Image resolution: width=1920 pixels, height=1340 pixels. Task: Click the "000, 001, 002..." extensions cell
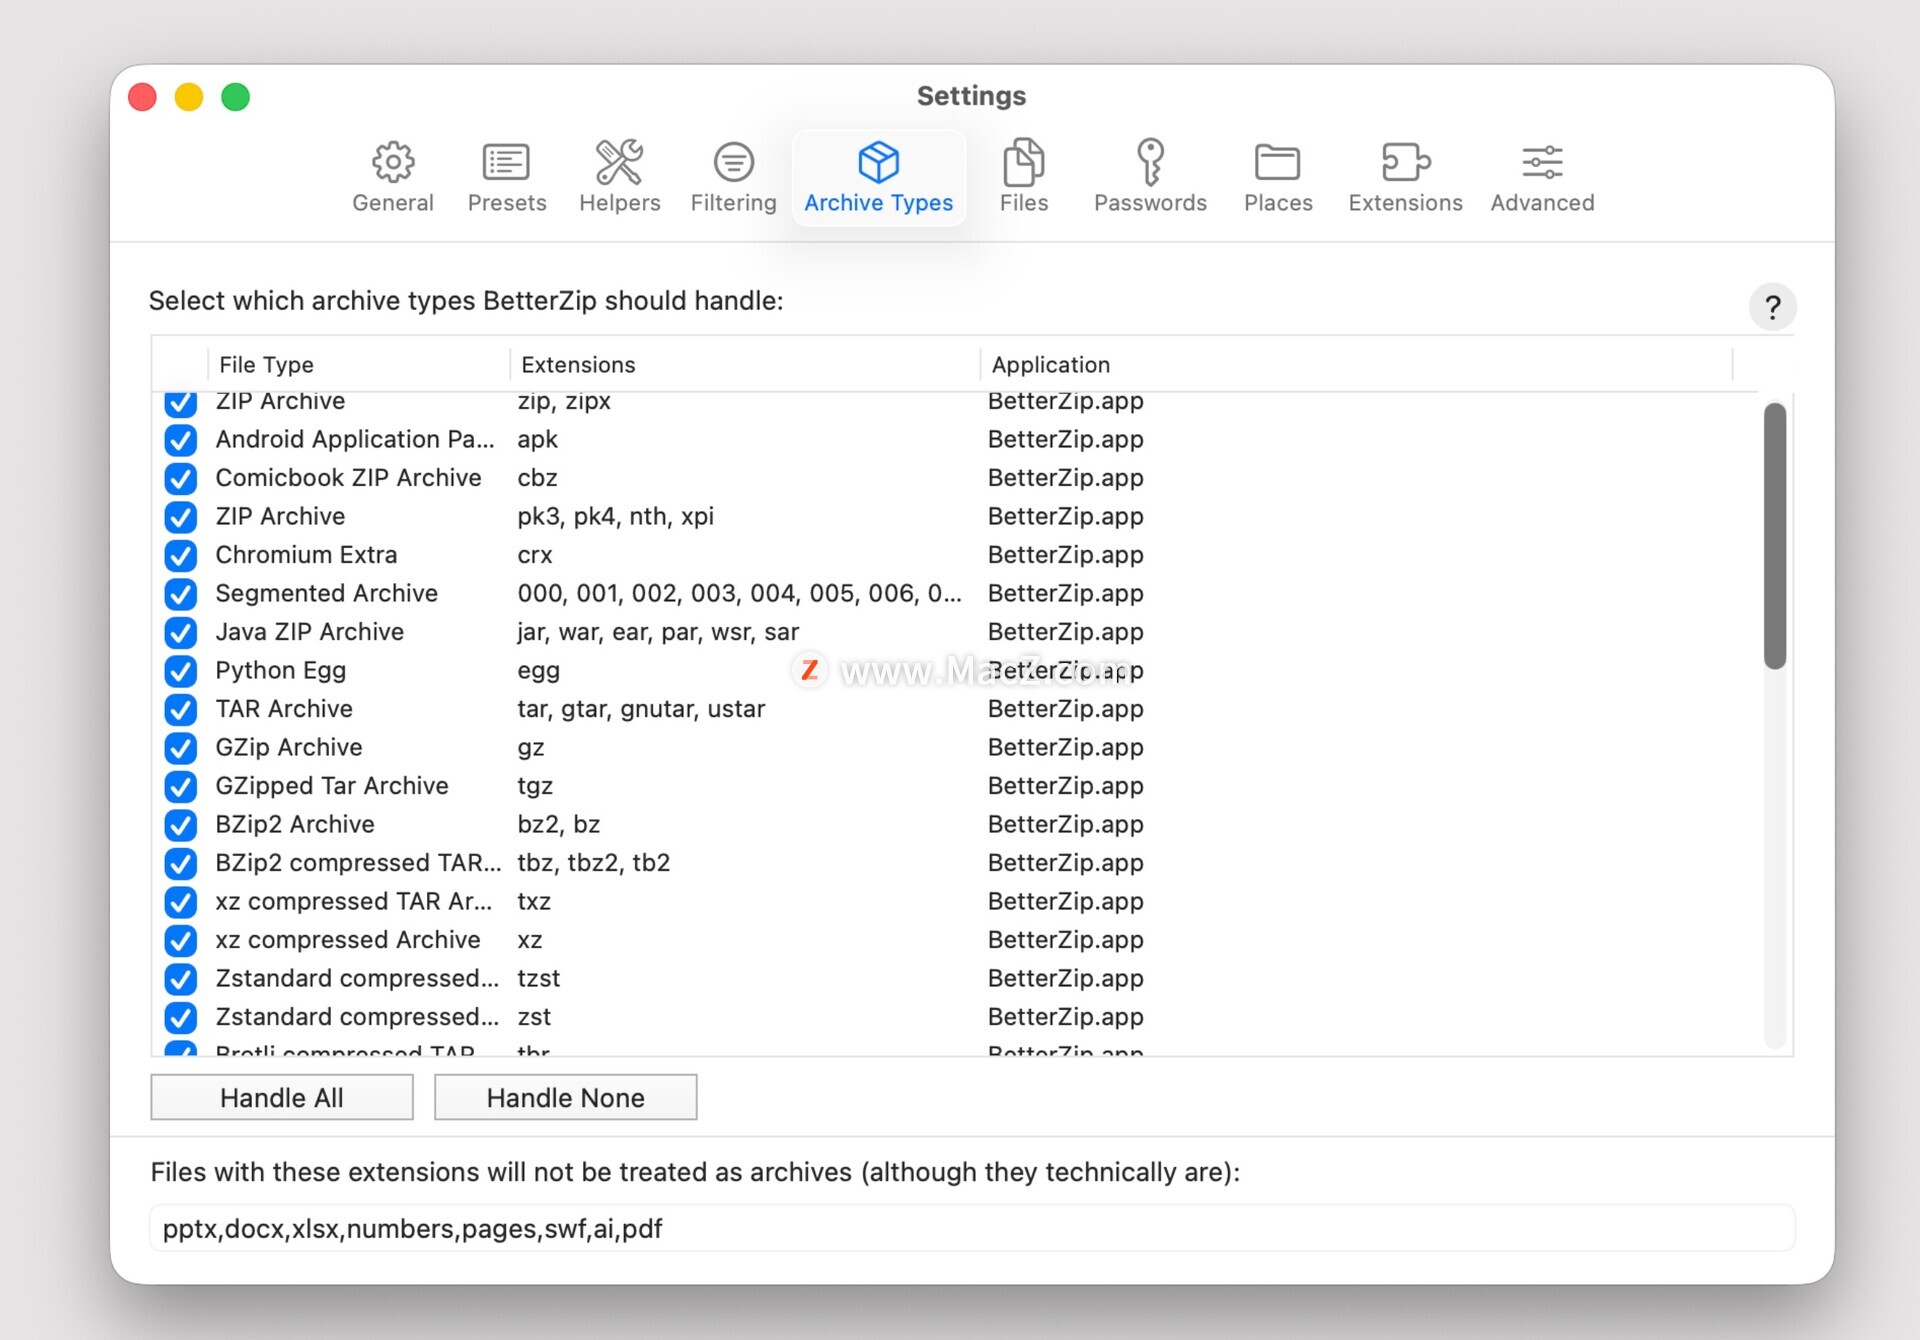740,593
